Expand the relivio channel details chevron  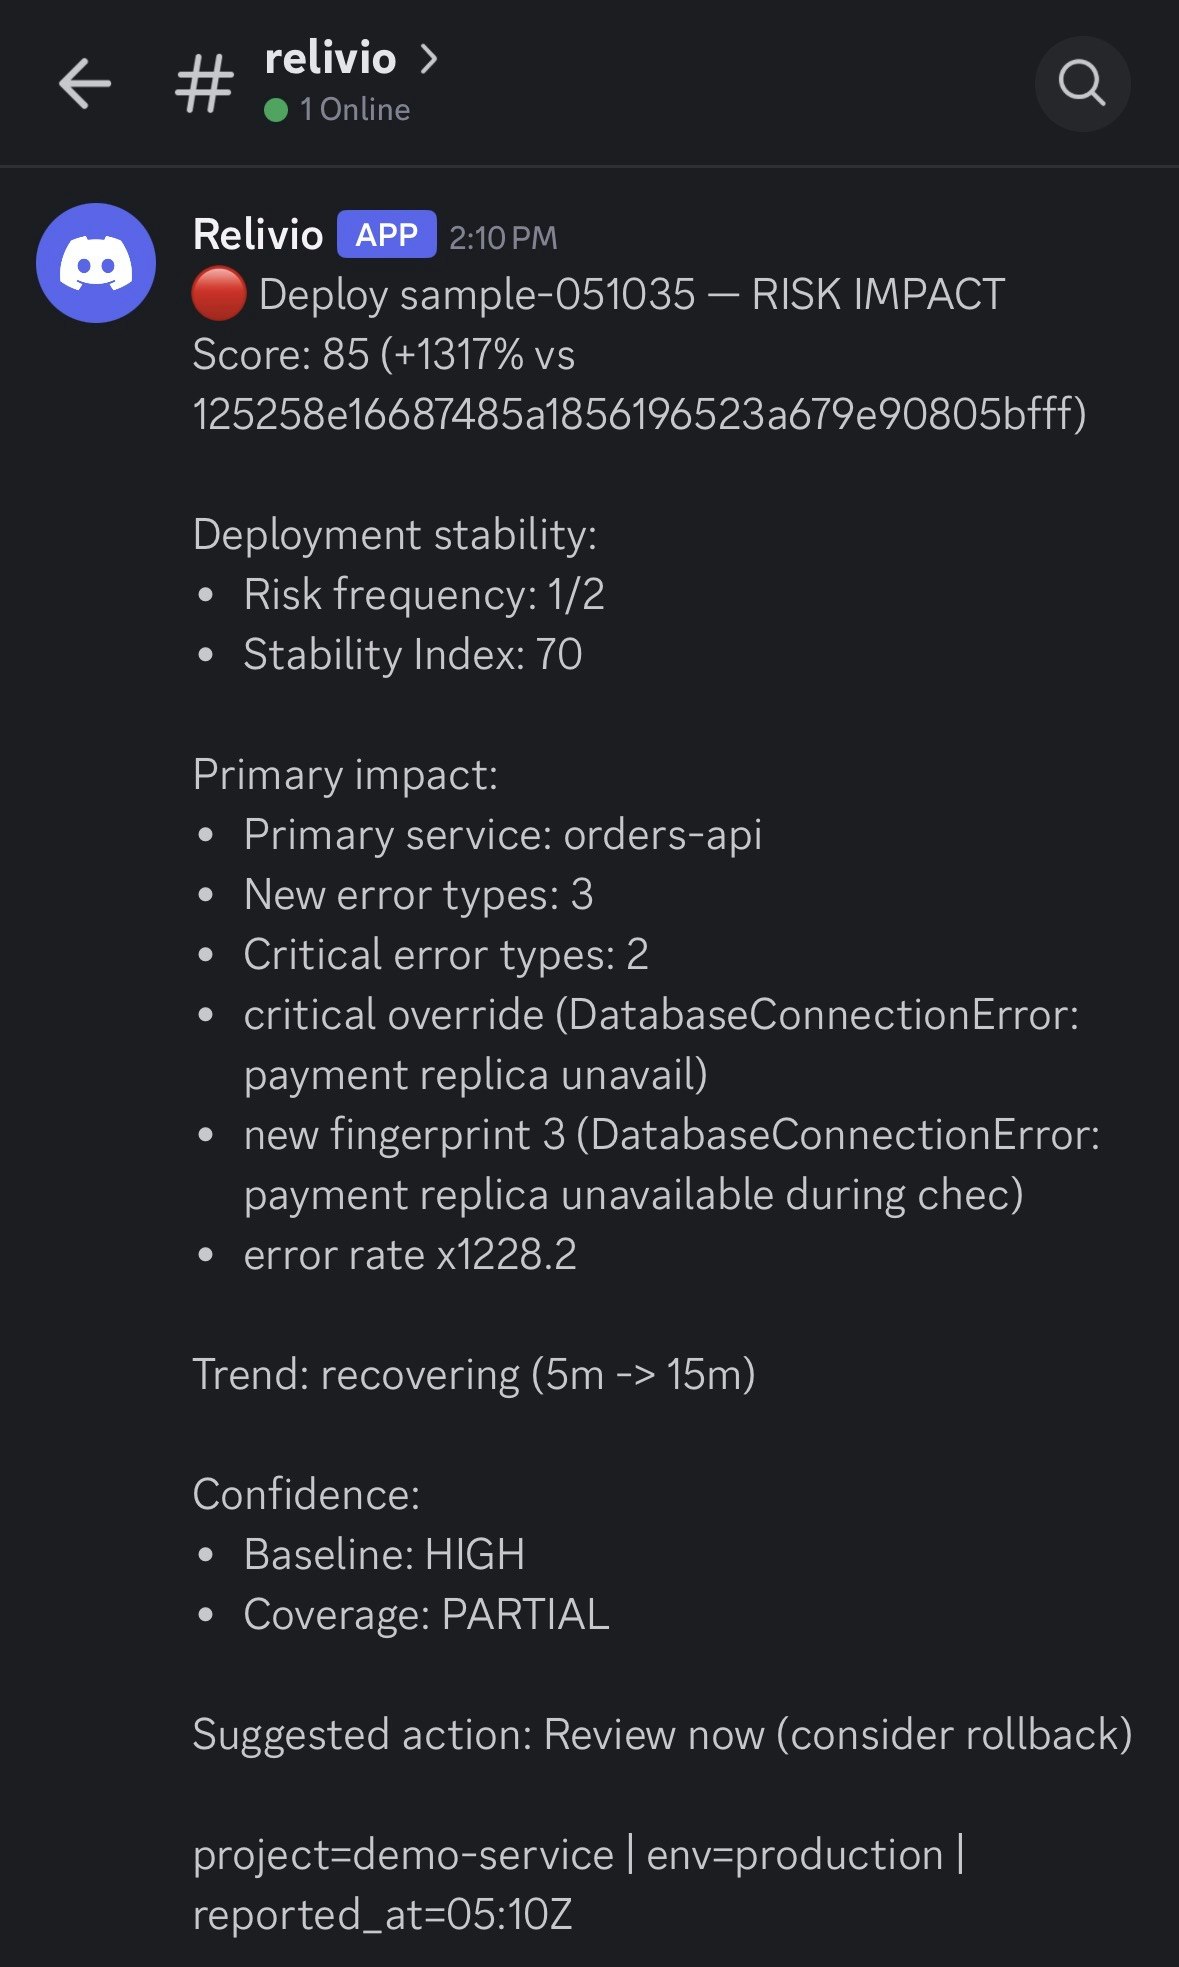coord(430,60)
